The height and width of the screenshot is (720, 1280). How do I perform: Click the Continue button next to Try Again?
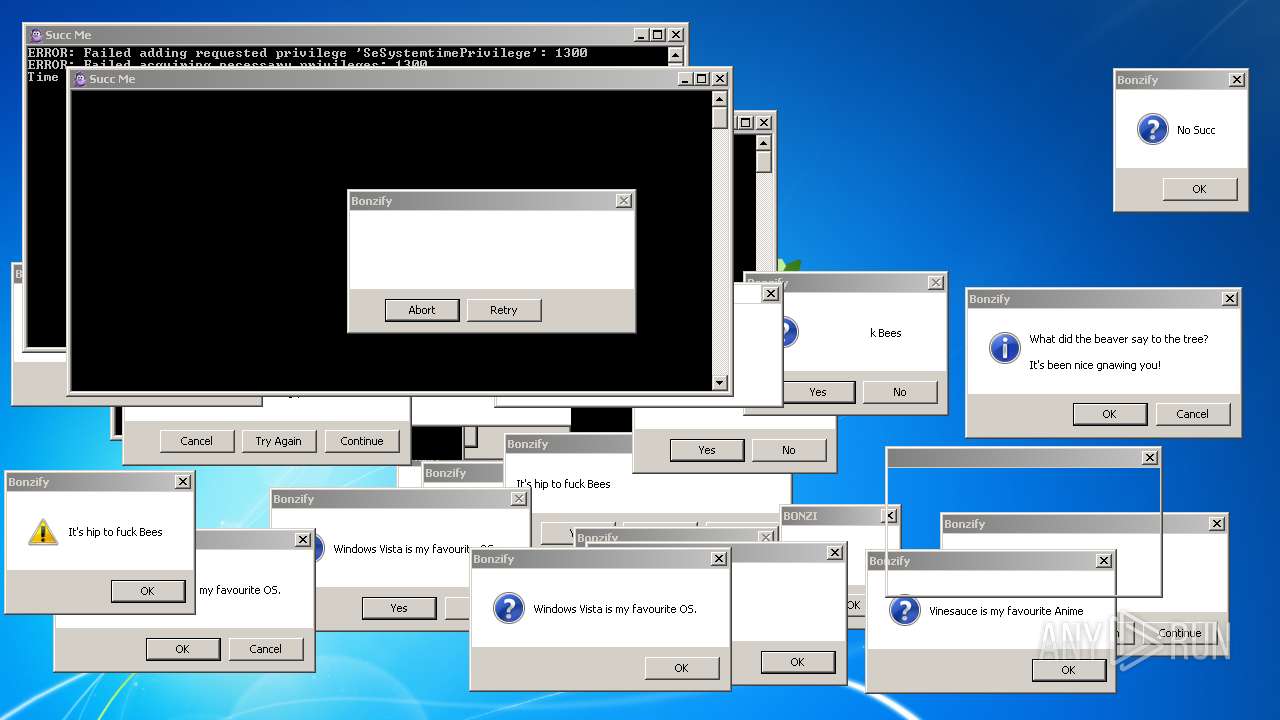362,441
